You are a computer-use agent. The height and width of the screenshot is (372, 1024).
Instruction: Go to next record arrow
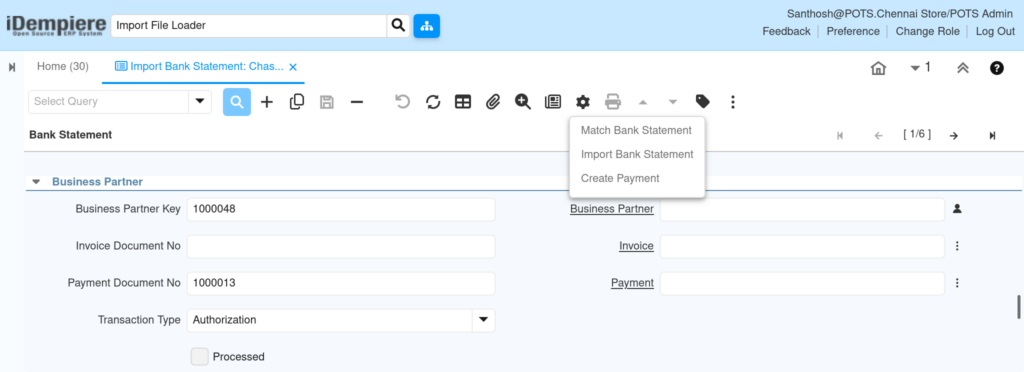(x=953, y=135)
